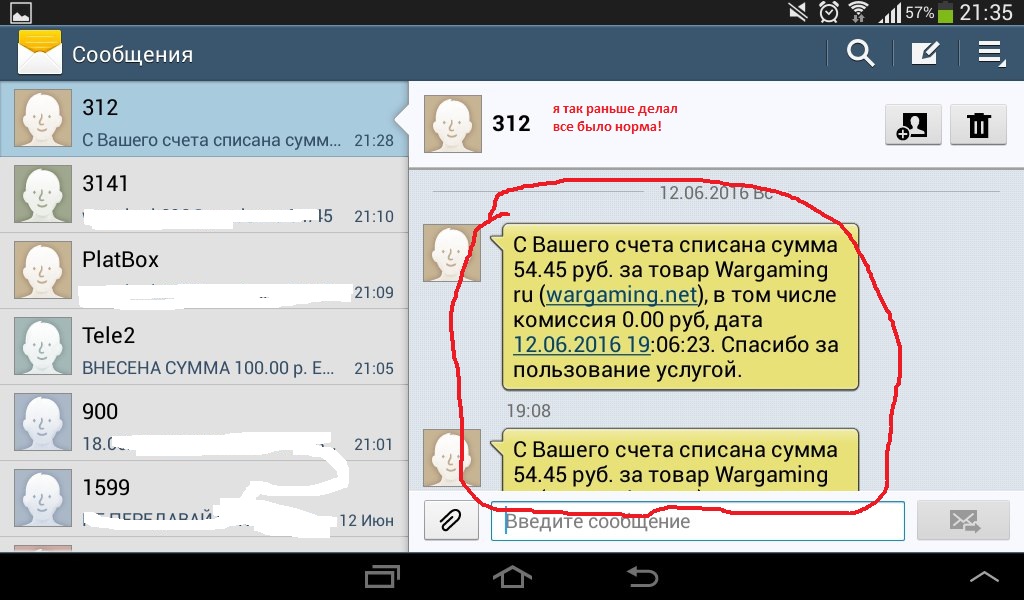The width and height of the screenshot is (1024, 600).
Task: Tap the back arrow in the navigation bar
Action: click(642, 576)
